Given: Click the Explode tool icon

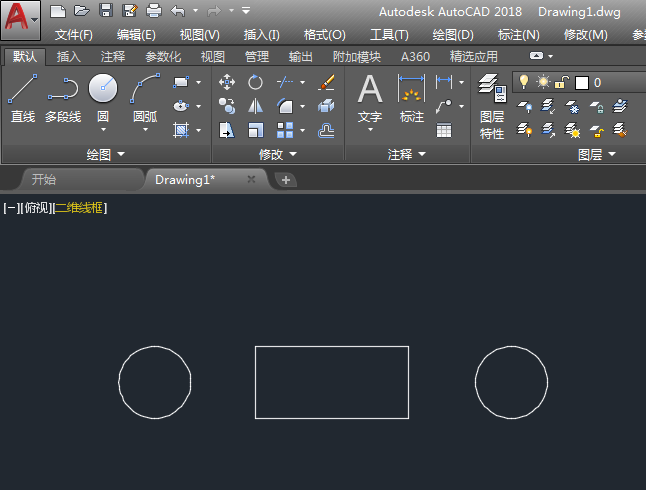Looking at the screenshot, I should coord(326,106).
